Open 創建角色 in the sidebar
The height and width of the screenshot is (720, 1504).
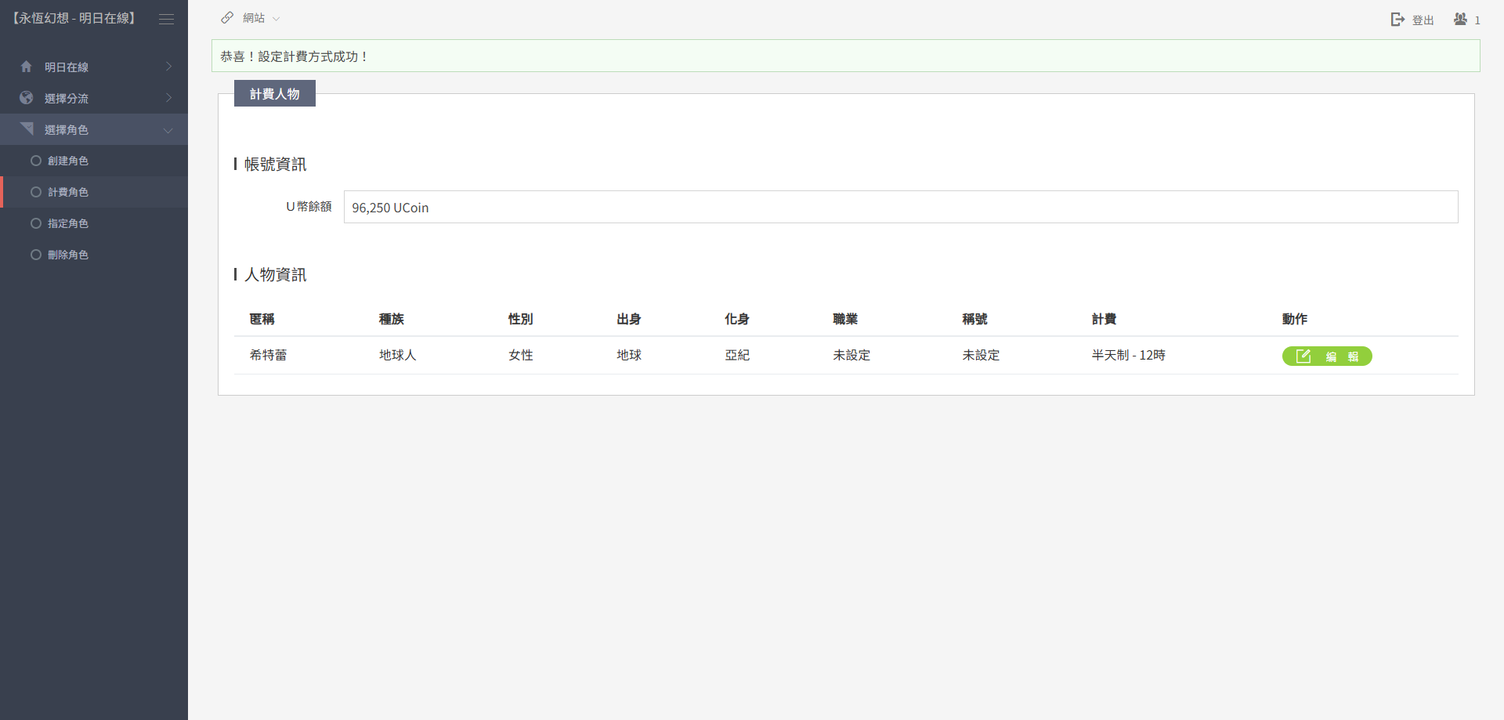68,161
